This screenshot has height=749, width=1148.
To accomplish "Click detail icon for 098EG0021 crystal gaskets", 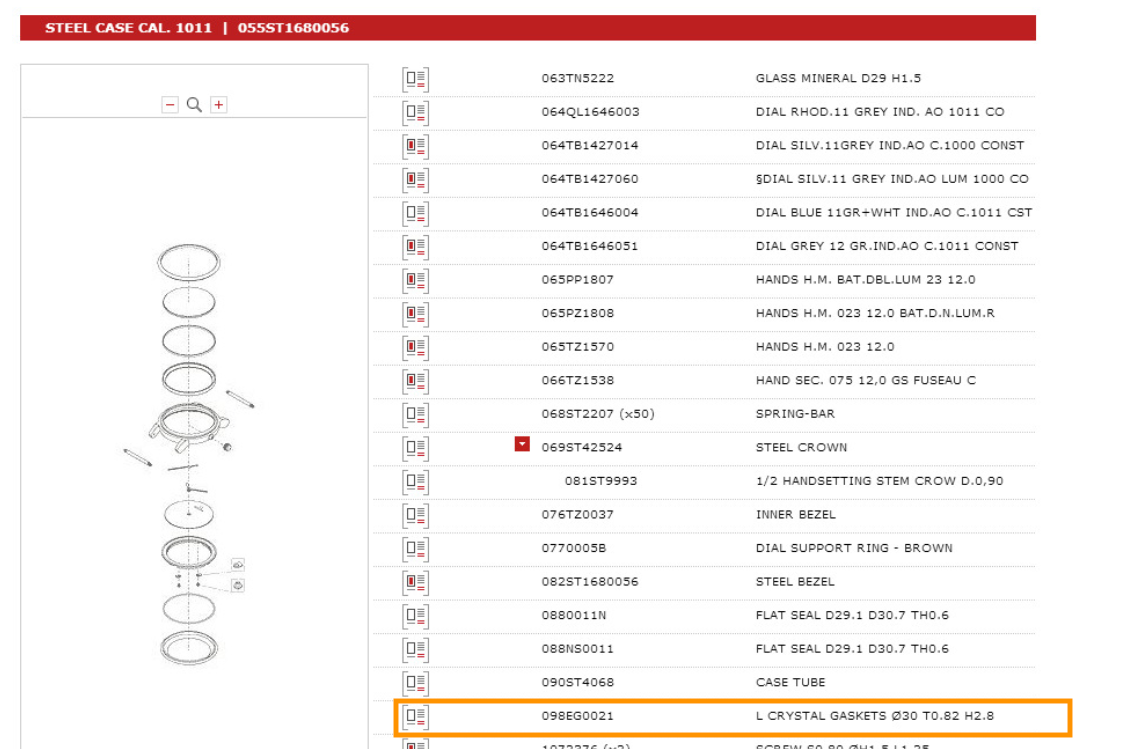I will (415, 716).
